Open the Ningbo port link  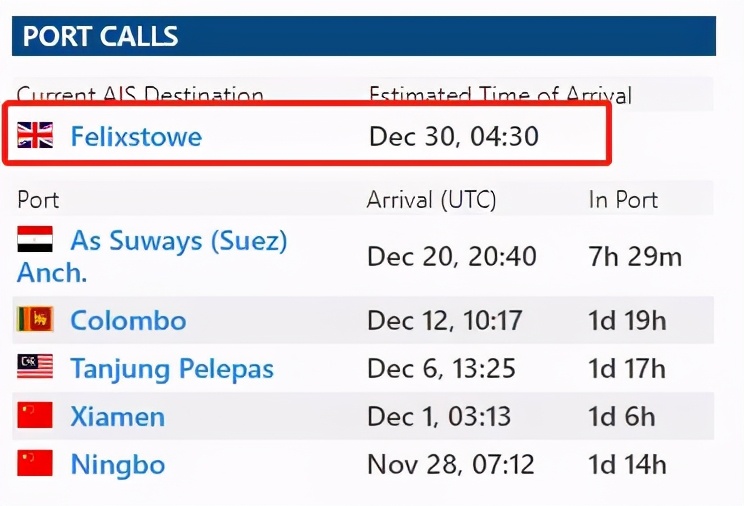[118, 465]
